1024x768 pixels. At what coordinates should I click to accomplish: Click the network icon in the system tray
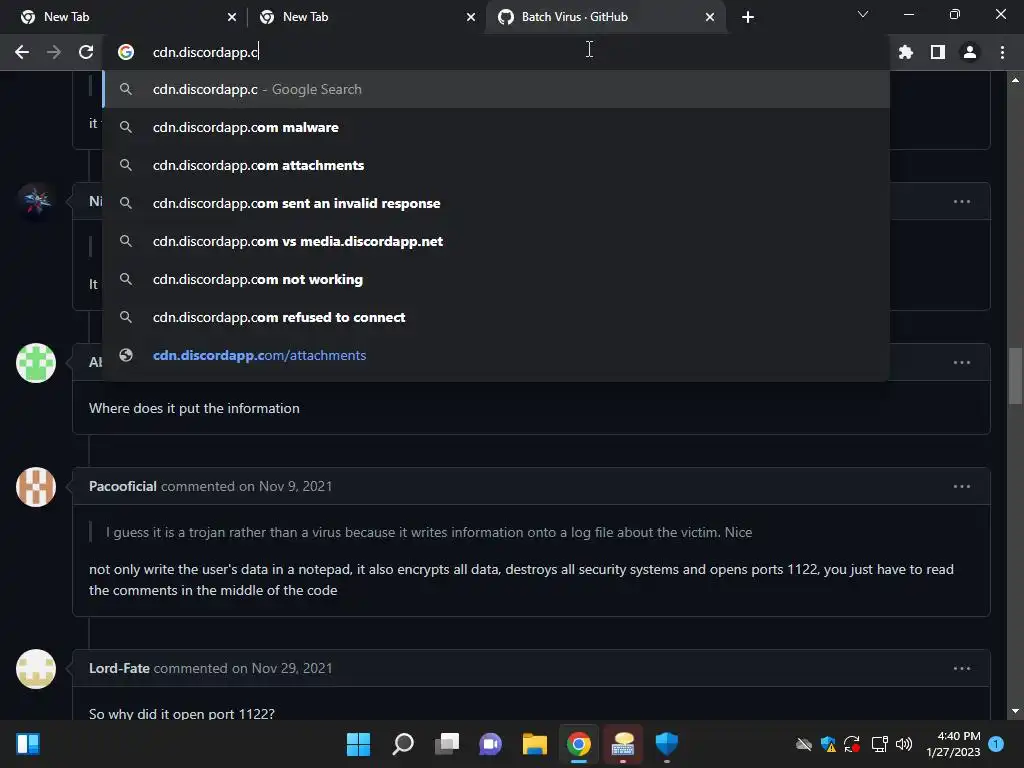(880, 744)
